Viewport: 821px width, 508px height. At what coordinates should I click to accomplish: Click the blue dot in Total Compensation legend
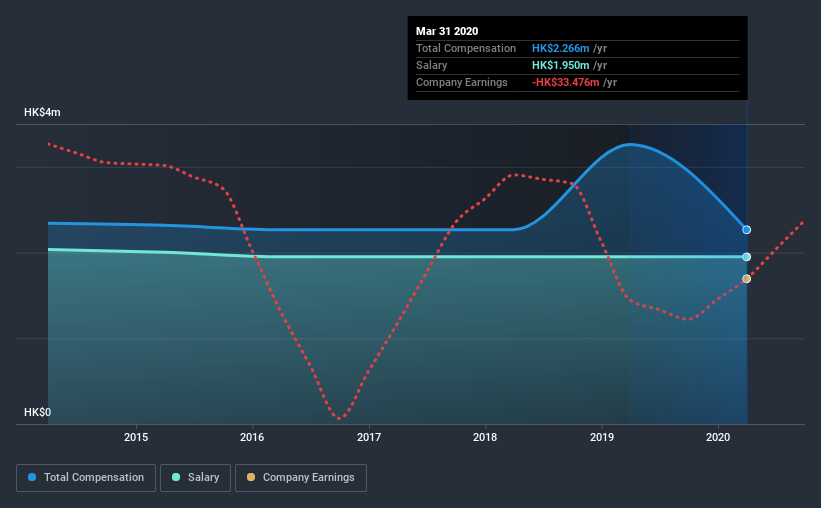pyautogui.click(x=32, y=477)
